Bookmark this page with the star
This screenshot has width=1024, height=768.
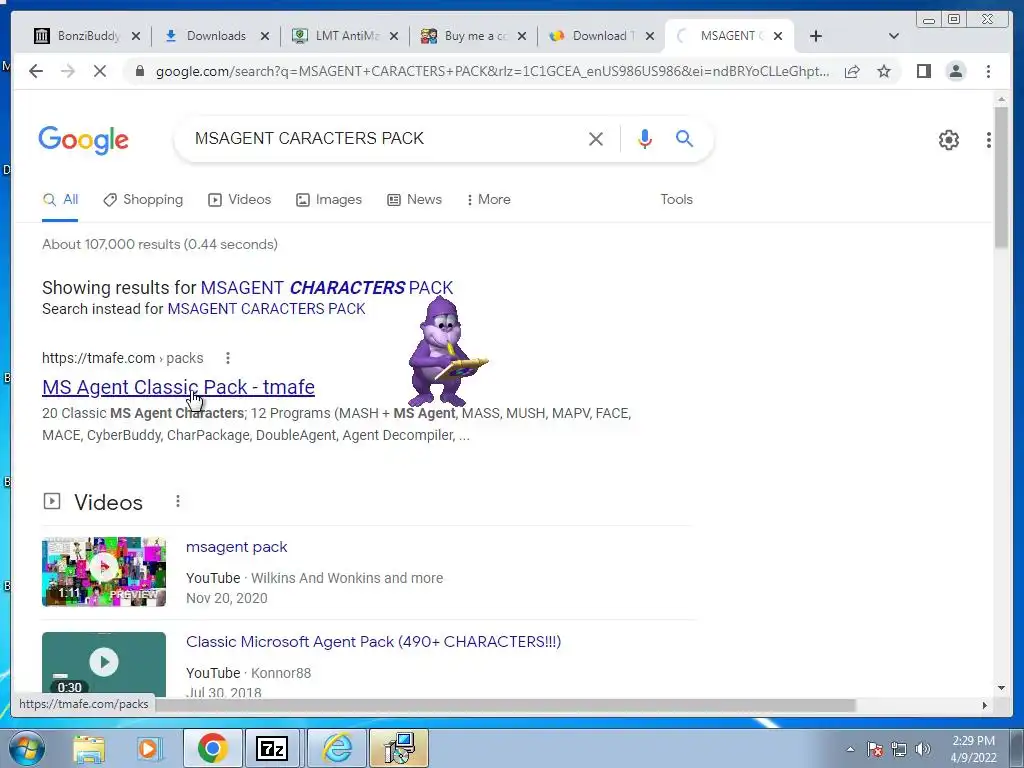[x=884, y=71]
